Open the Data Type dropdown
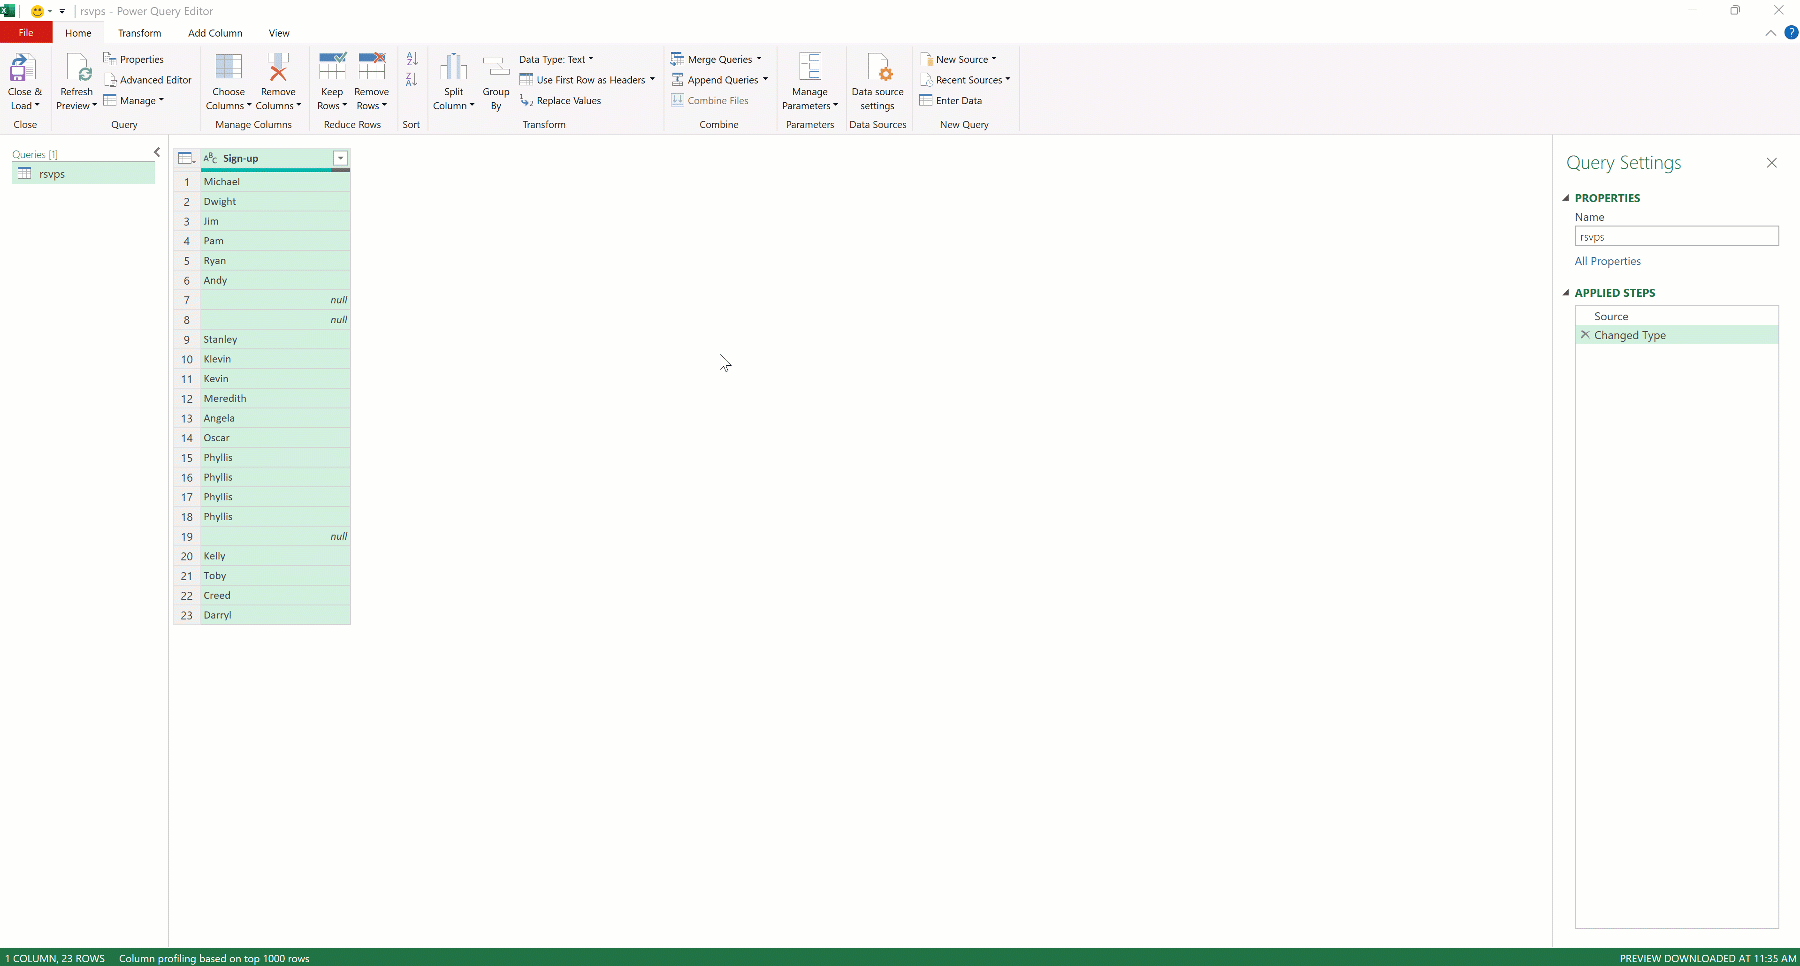This screenshot has width=1800, height=966. click(x=590, y=59)
